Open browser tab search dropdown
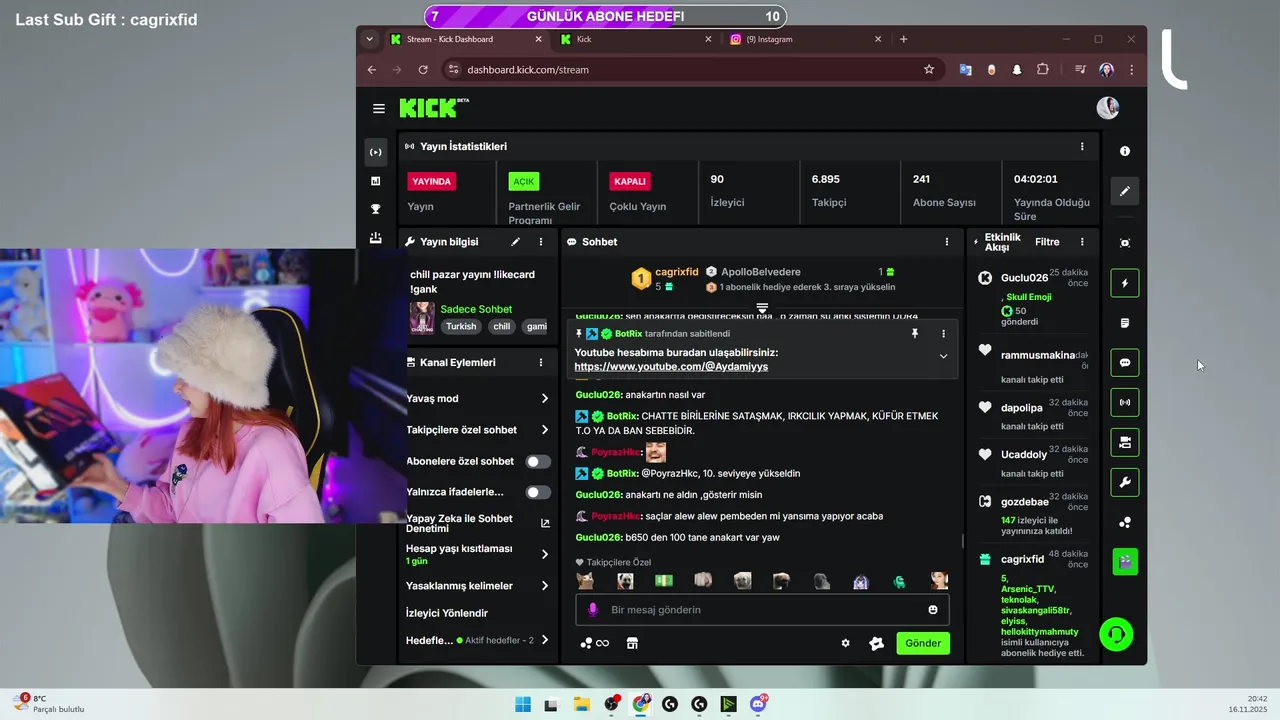 pyautogui.click(x=370, y=39)
